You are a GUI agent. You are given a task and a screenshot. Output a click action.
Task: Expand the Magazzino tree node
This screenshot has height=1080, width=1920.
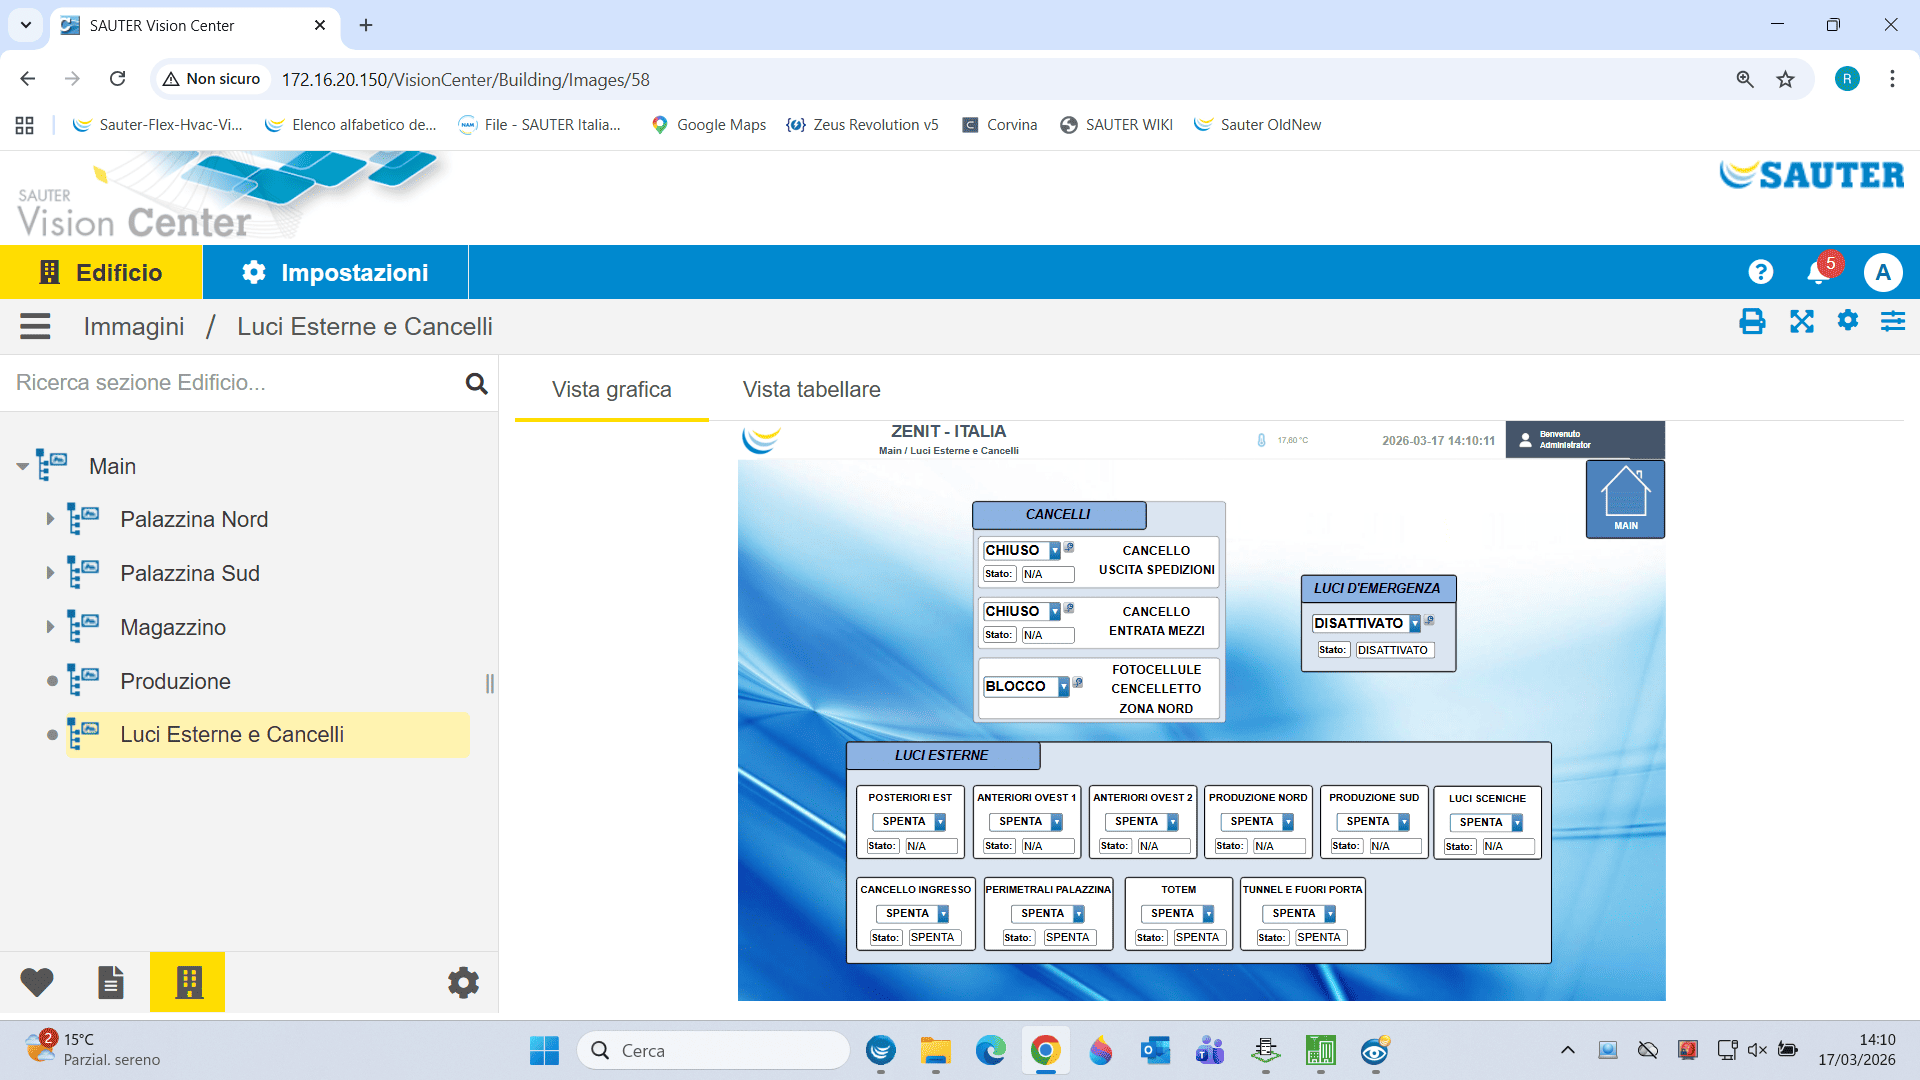click(x=50, y=627)
